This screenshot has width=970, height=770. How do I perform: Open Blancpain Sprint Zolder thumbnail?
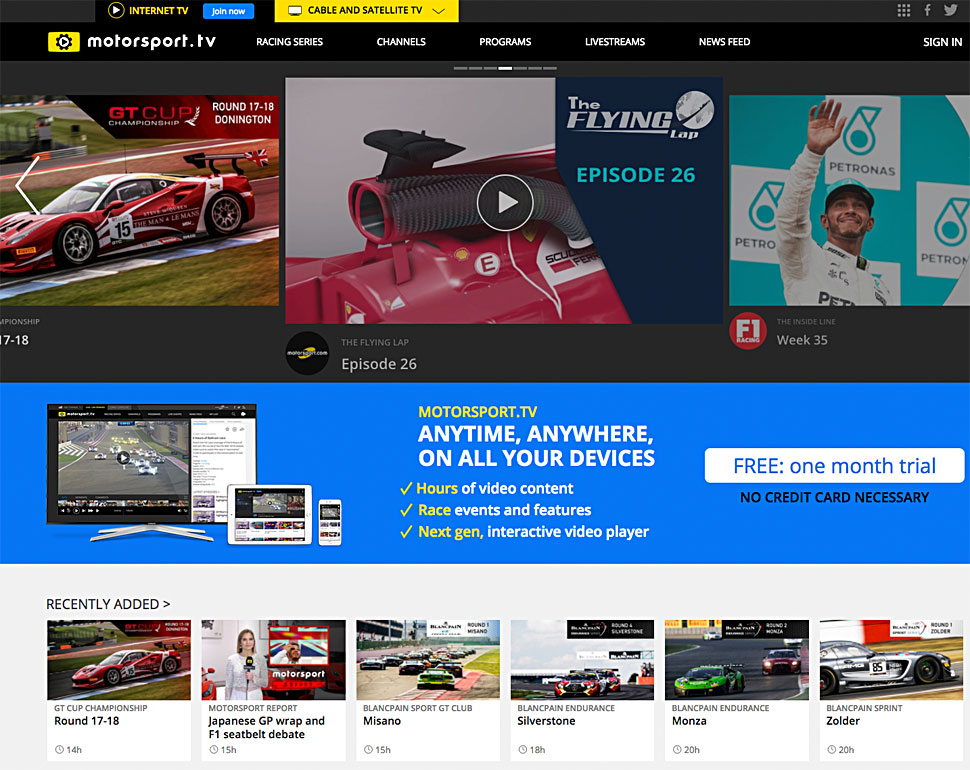tap(891, 660)
